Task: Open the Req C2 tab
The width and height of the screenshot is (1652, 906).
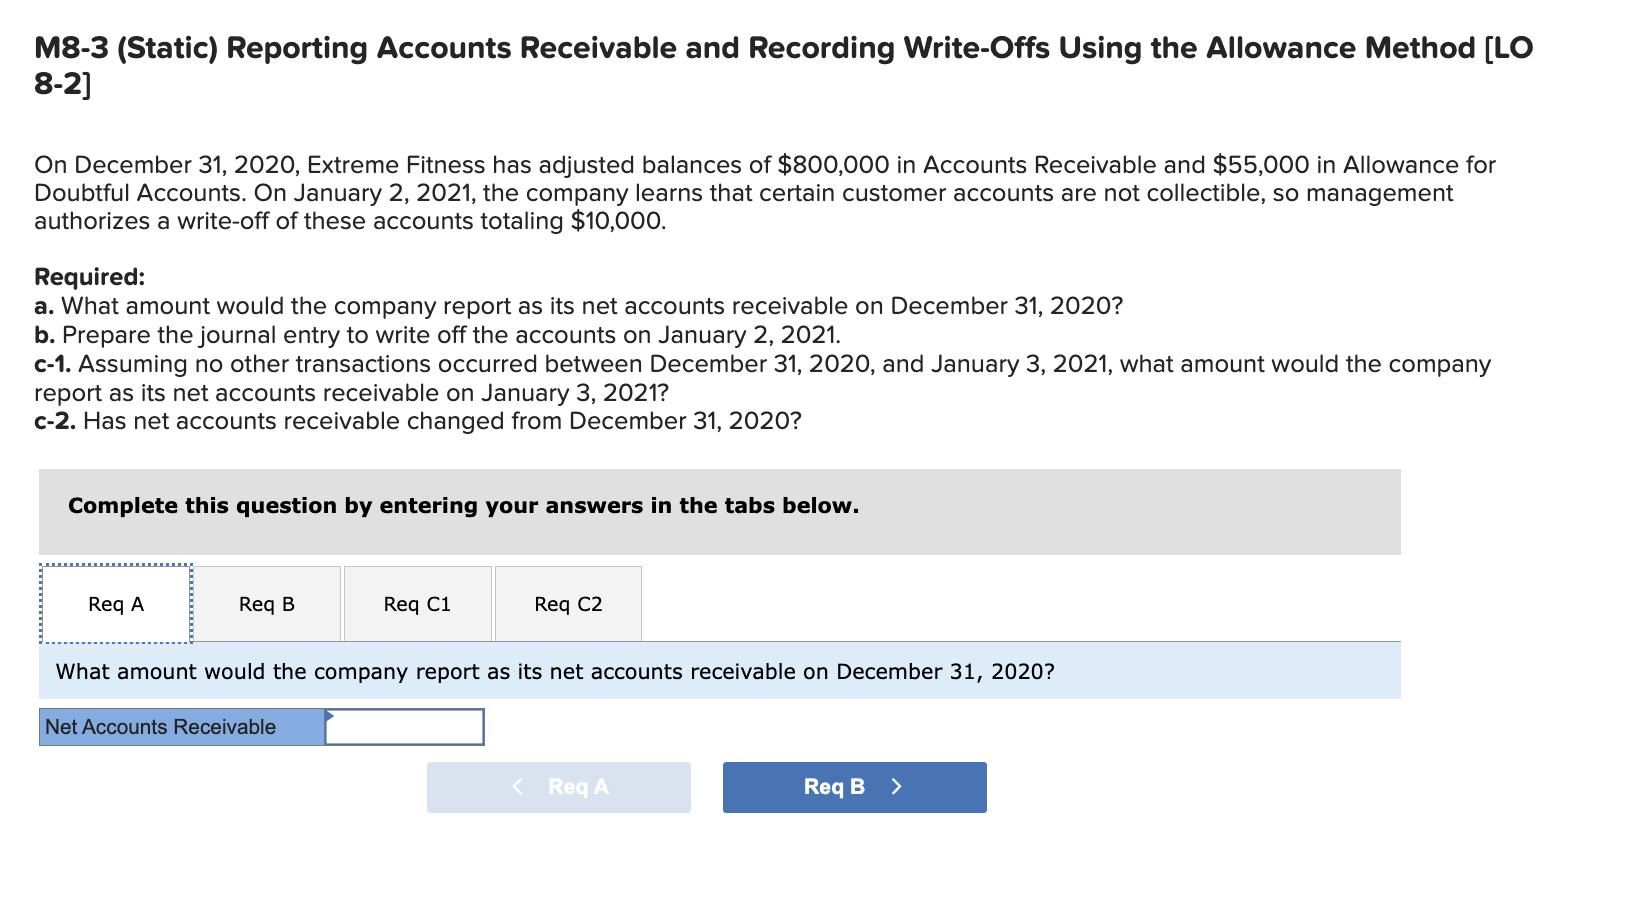Action: [567, 603]
